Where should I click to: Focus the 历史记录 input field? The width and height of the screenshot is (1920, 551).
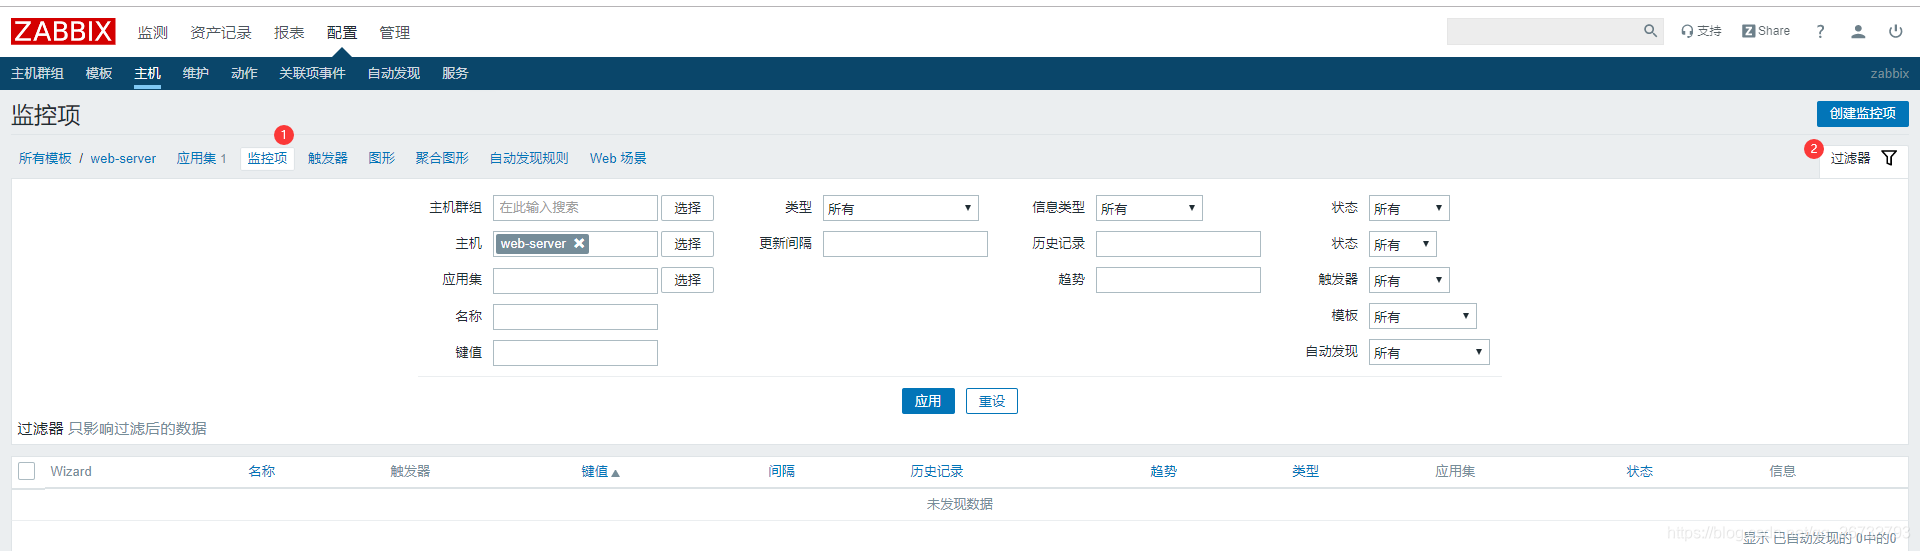tap(1178, 244)
